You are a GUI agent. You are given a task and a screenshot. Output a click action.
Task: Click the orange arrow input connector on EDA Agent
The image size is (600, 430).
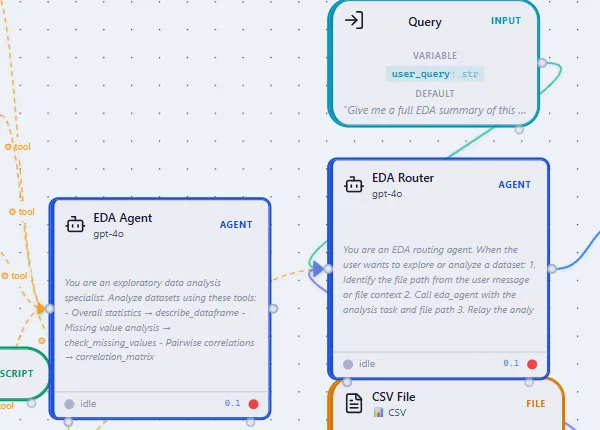pos(41,308)
